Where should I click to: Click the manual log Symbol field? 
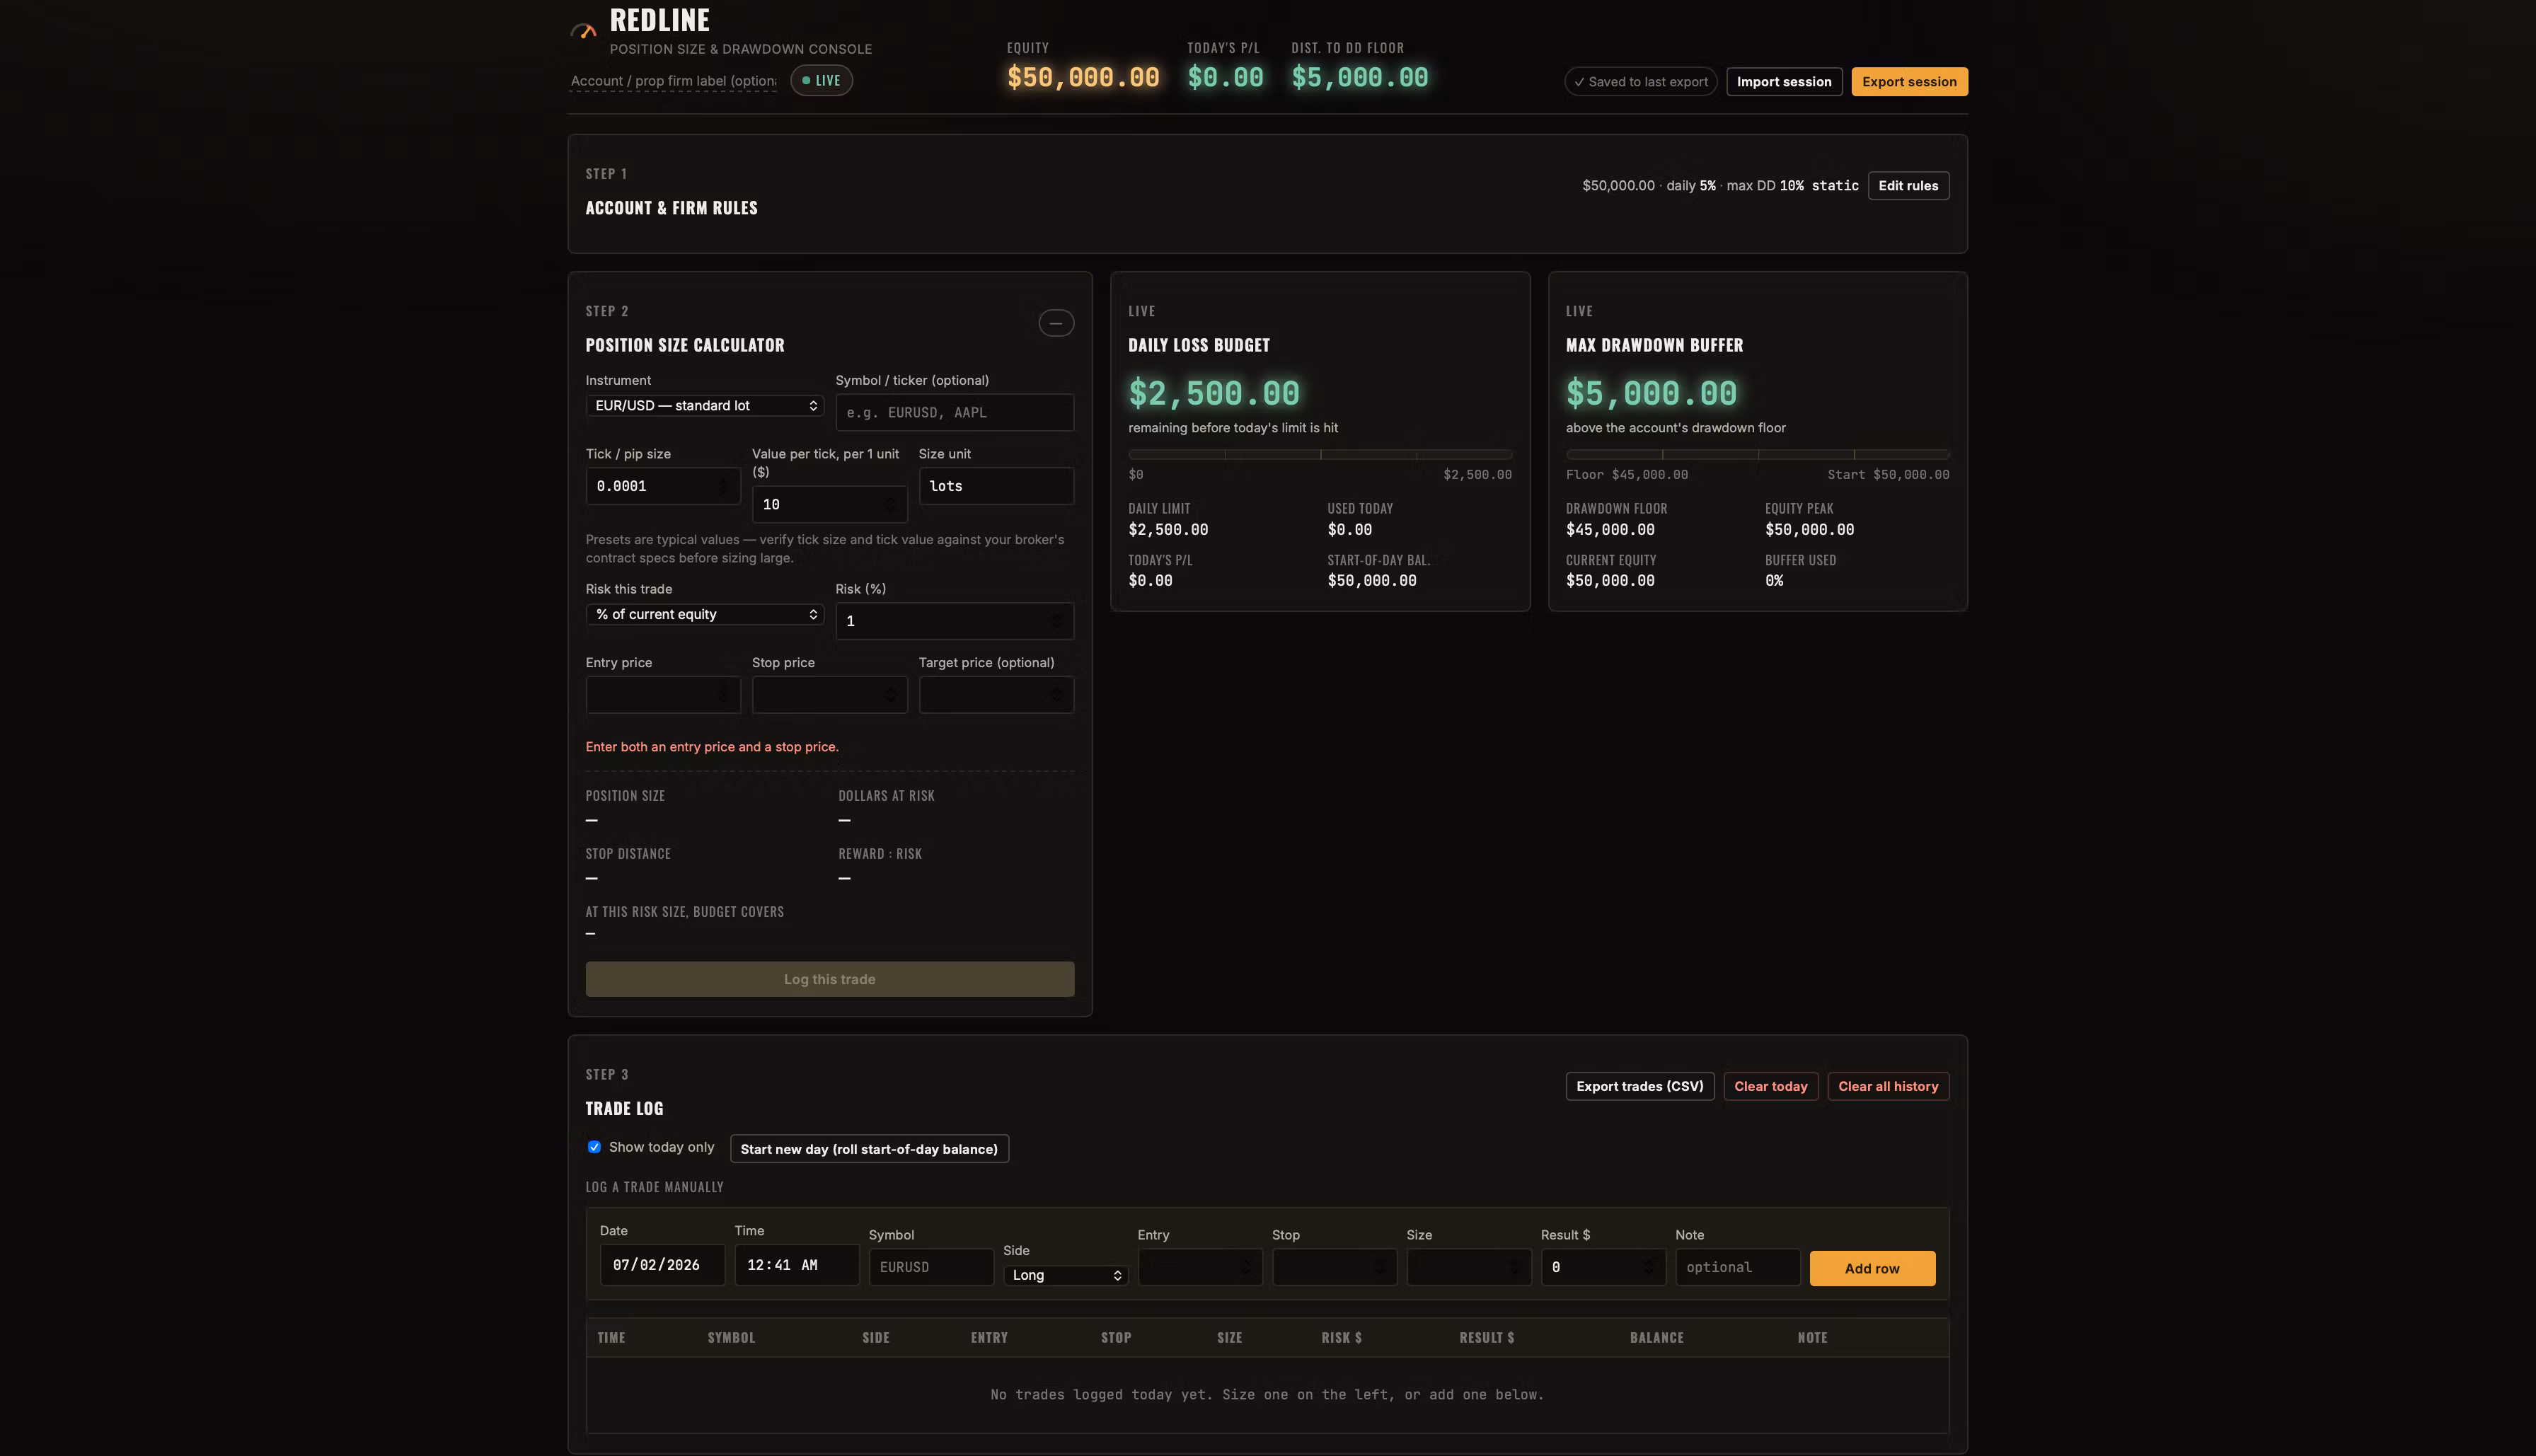pos(931,1267)
